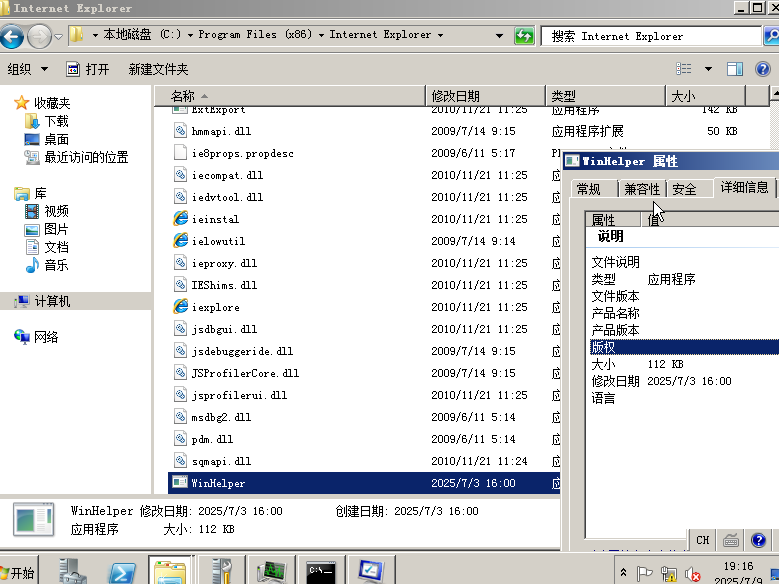Open the recent pages dropdown beside forward arrow
Screen dimensions: 779x584
pos(58,36)
